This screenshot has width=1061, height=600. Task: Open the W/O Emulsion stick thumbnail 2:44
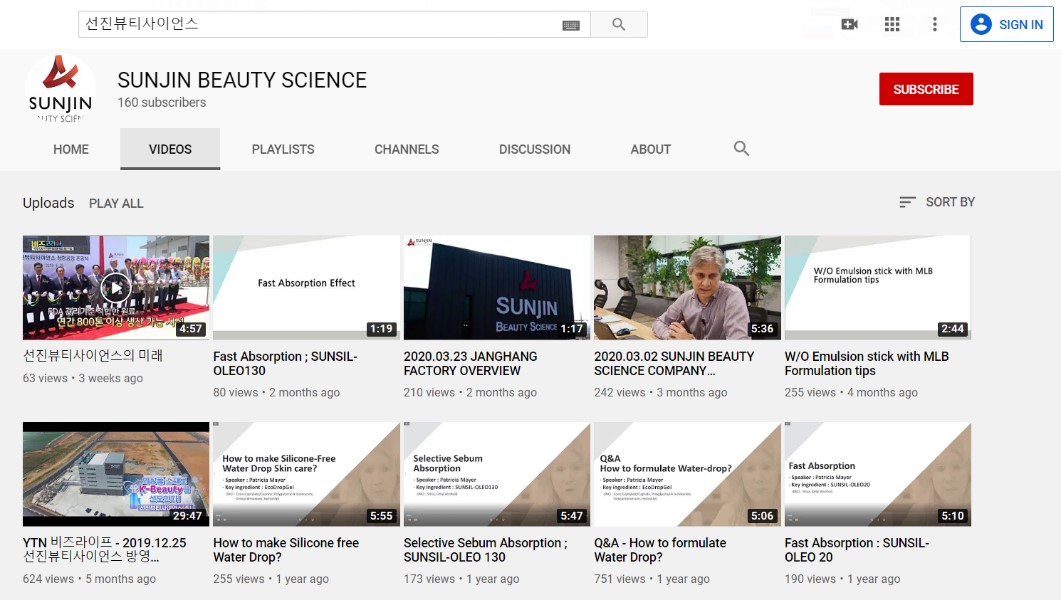pos(878,287)
